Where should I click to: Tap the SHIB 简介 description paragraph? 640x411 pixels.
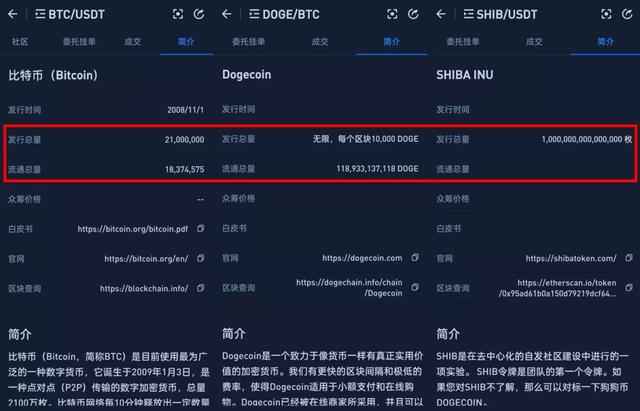pos(532,379)
